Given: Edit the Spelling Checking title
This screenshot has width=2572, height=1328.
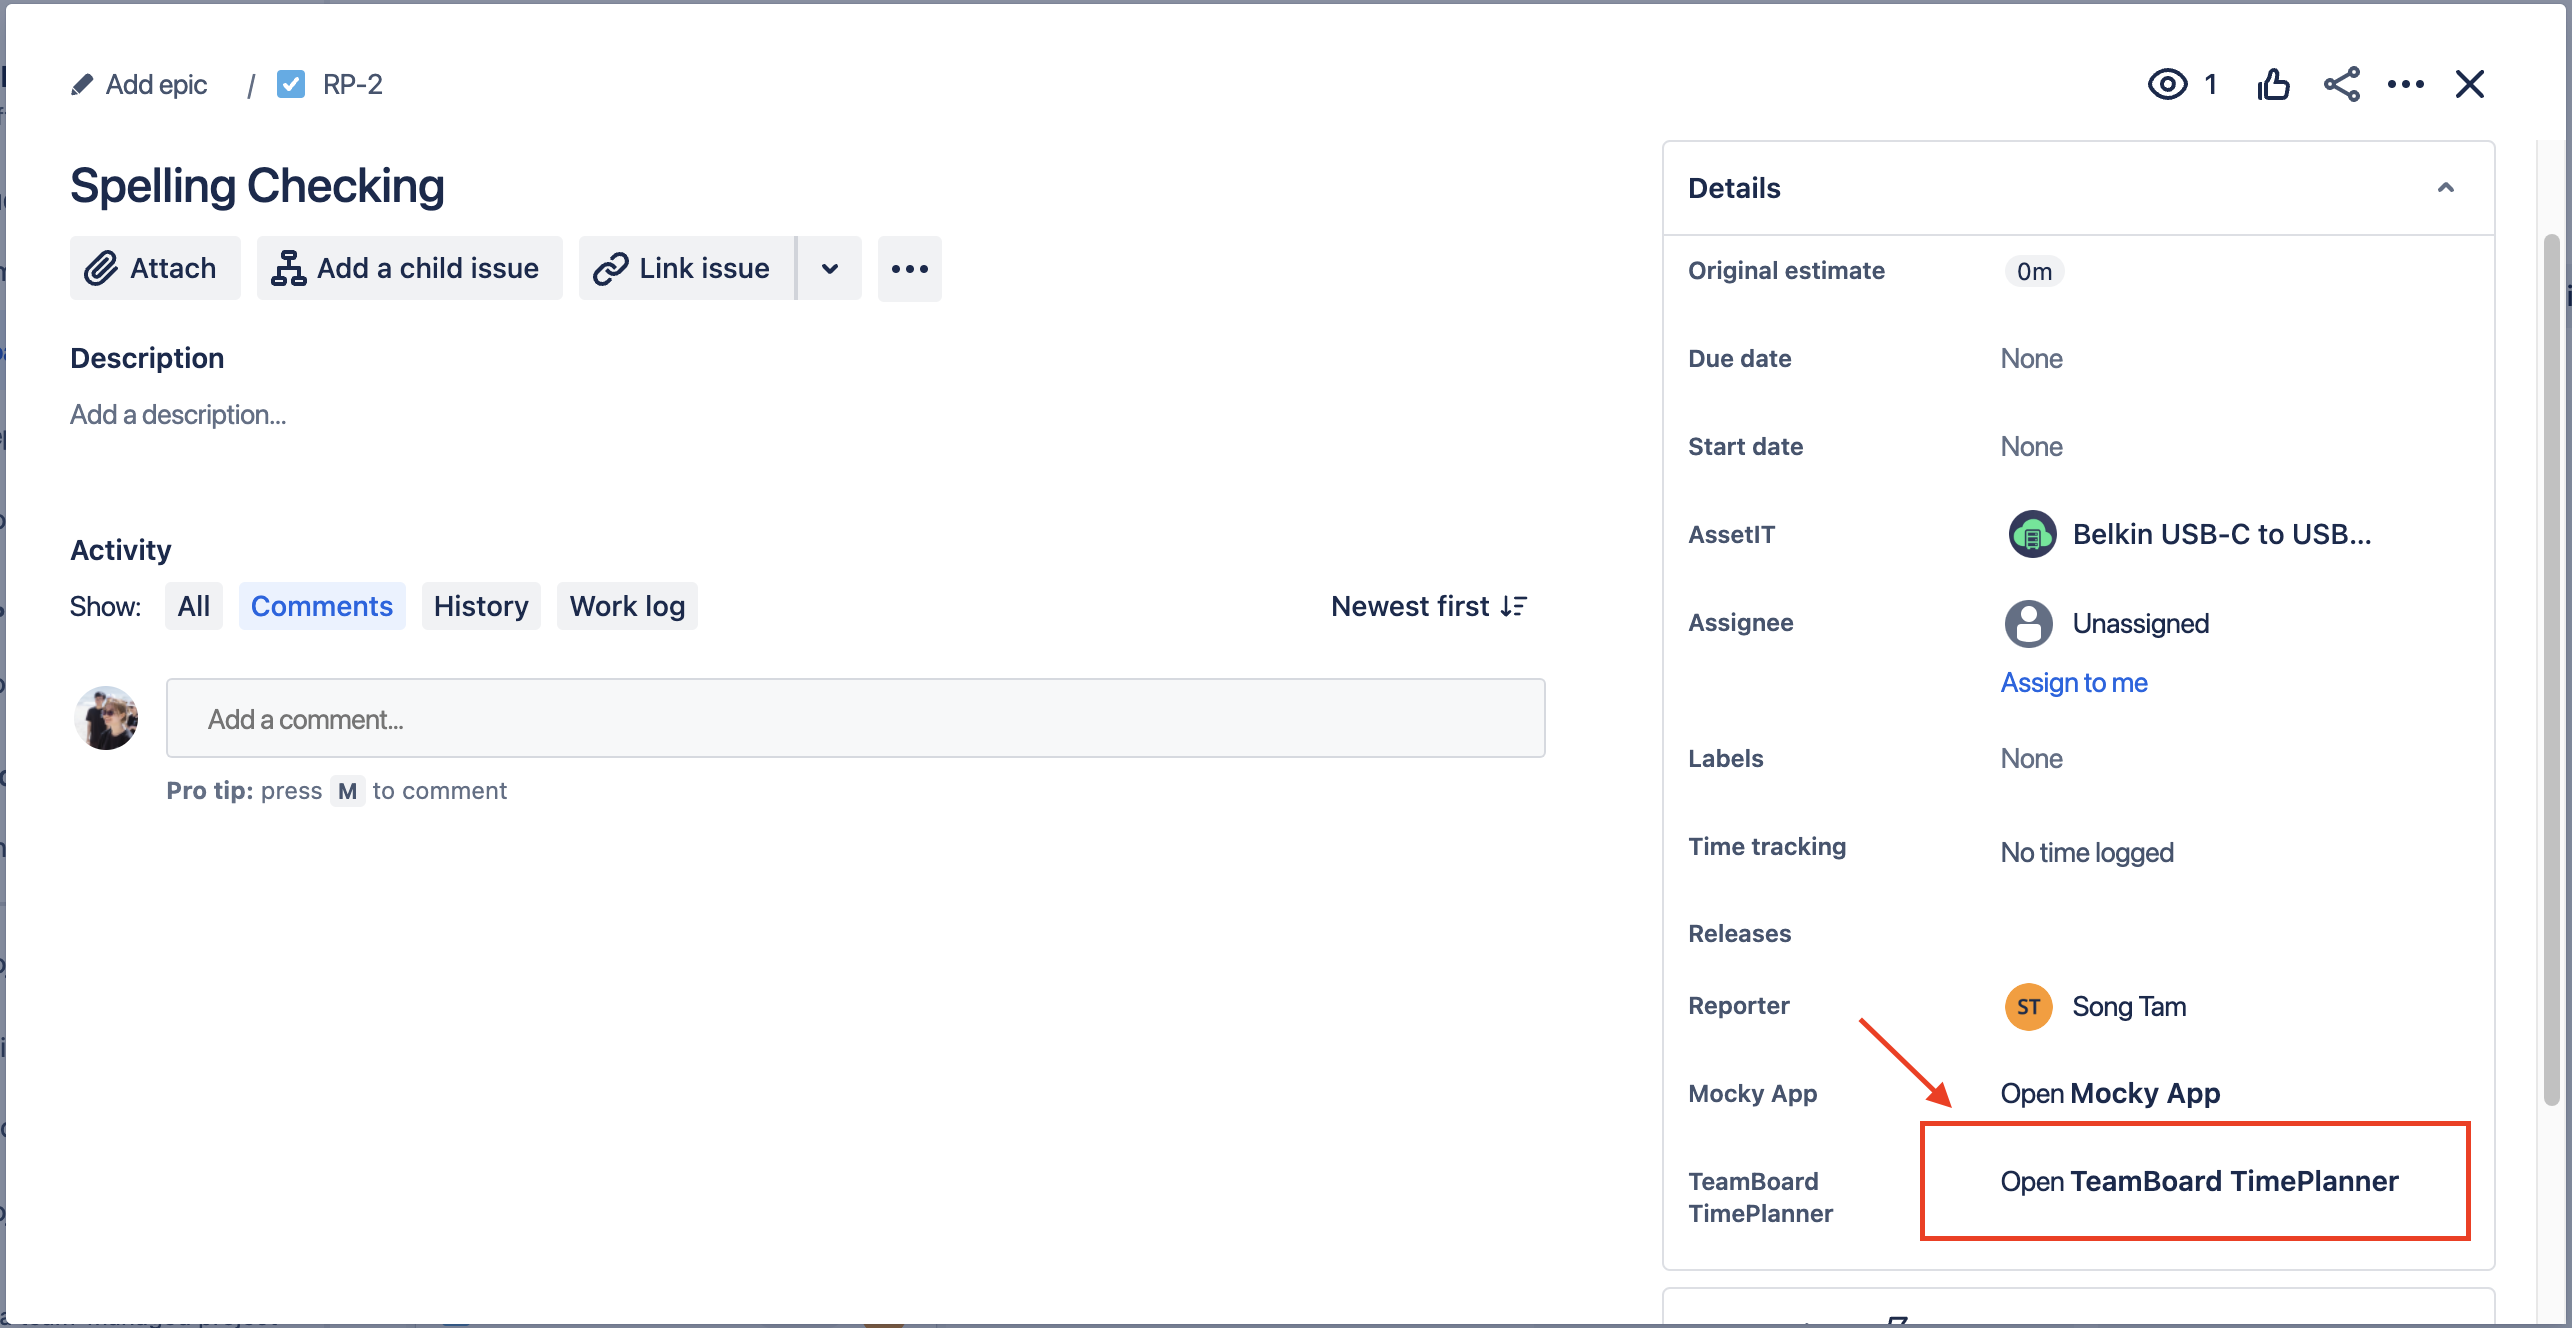Looking at the screenshot, I should pos(257,186).
